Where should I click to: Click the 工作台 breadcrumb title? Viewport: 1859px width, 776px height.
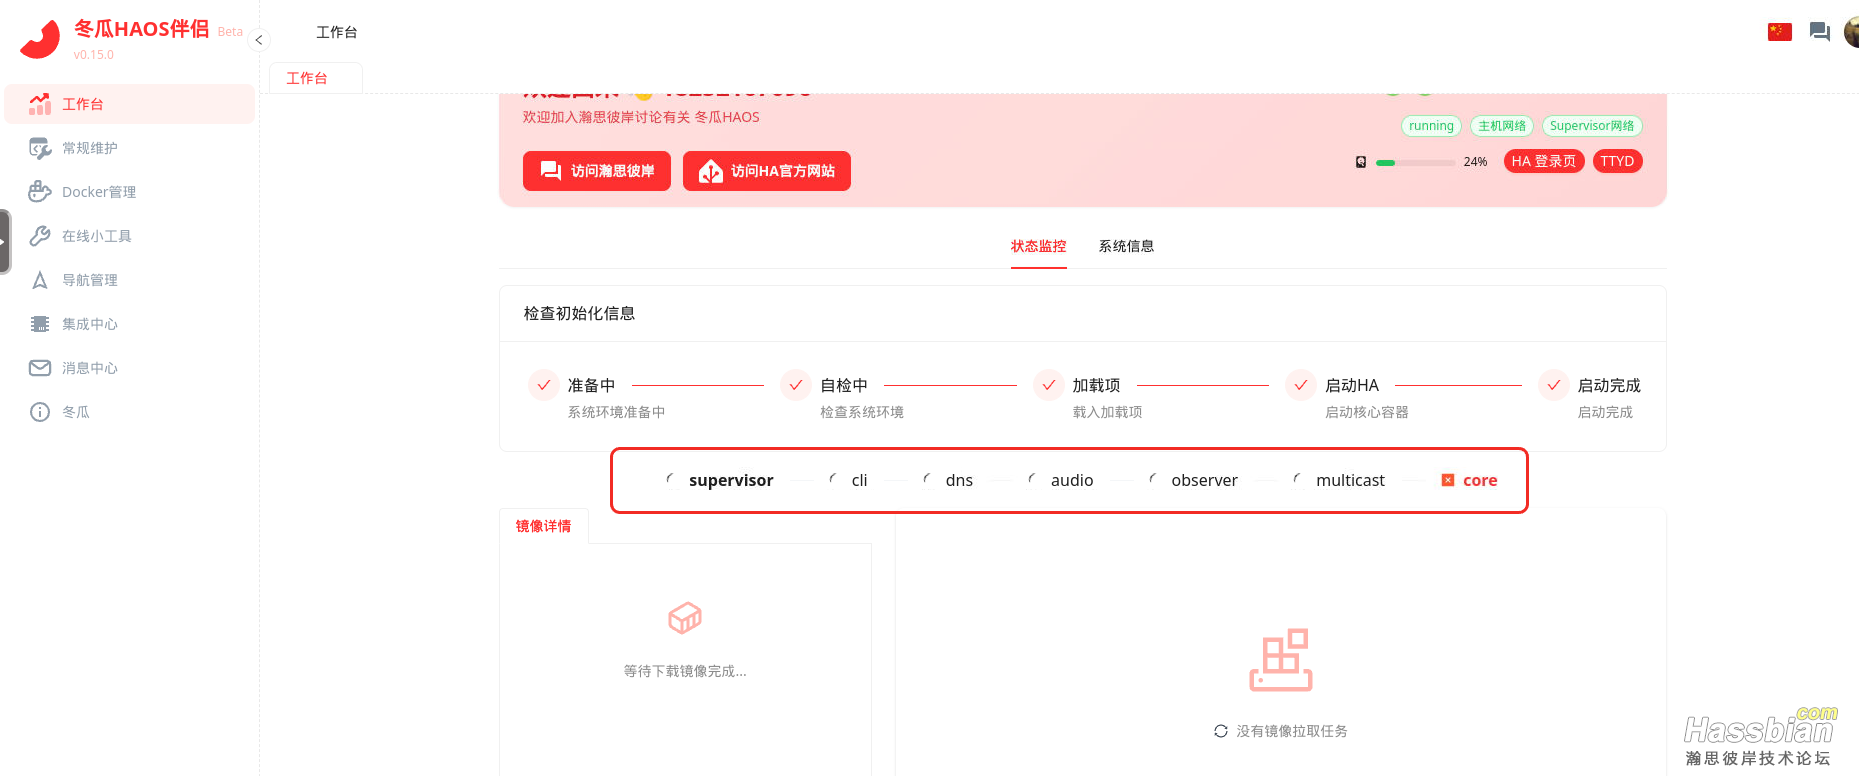[337, 32]
